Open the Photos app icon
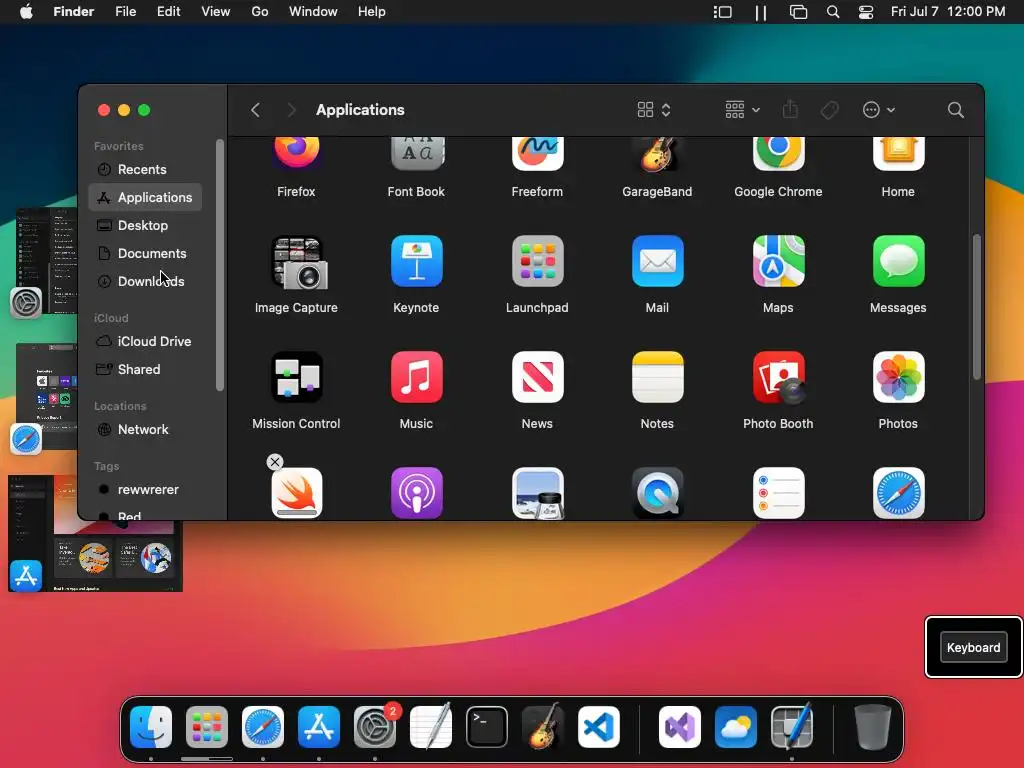 [x=898, y=377]
